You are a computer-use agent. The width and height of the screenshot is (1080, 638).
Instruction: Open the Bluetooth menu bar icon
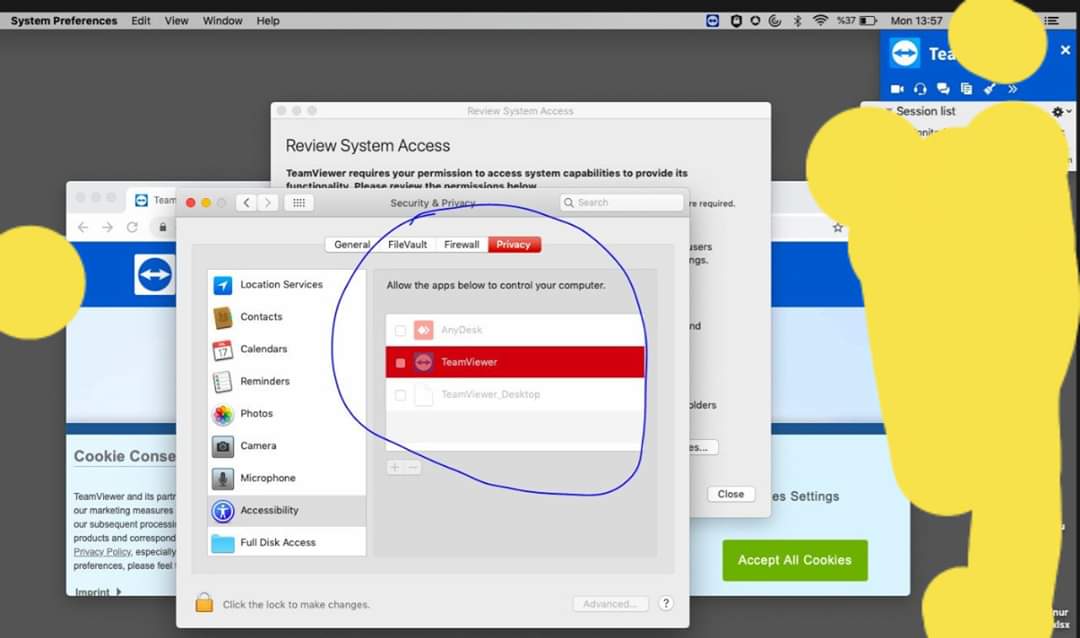pos(798,21)
